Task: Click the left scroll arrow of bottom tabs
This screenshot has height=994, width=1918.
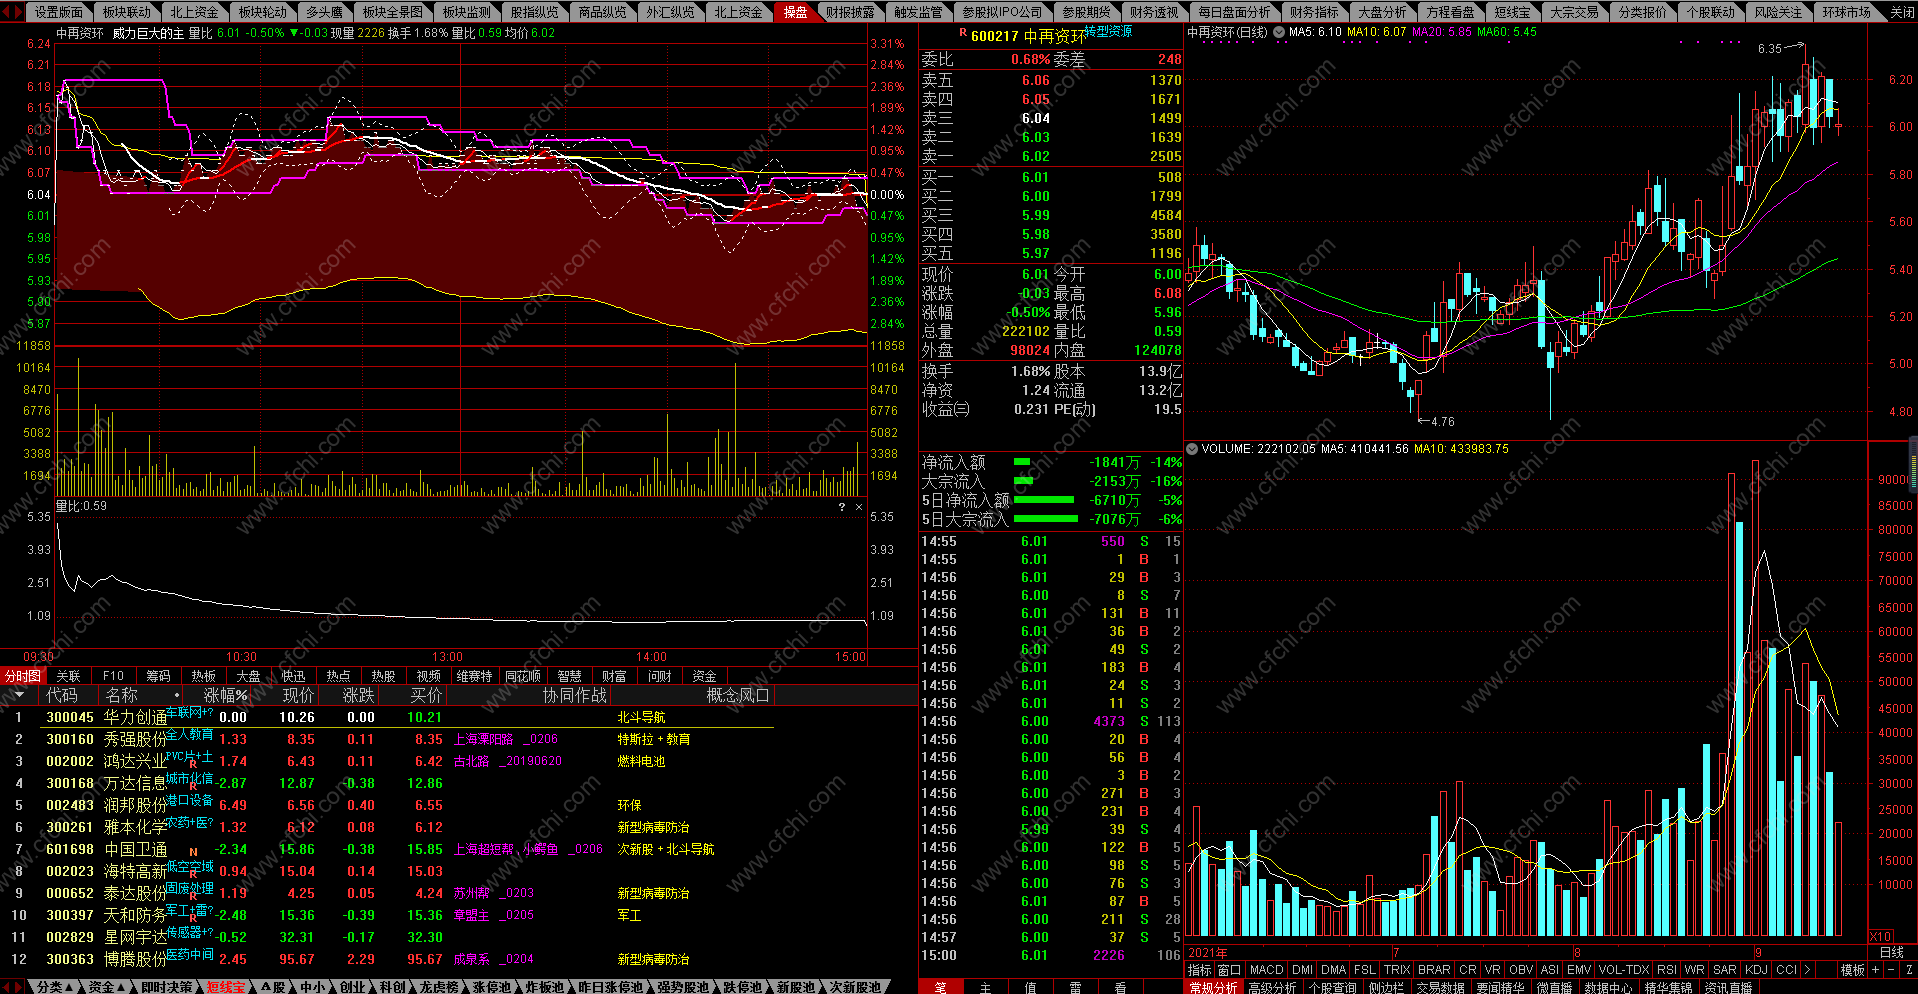Action: coord(7,987)
